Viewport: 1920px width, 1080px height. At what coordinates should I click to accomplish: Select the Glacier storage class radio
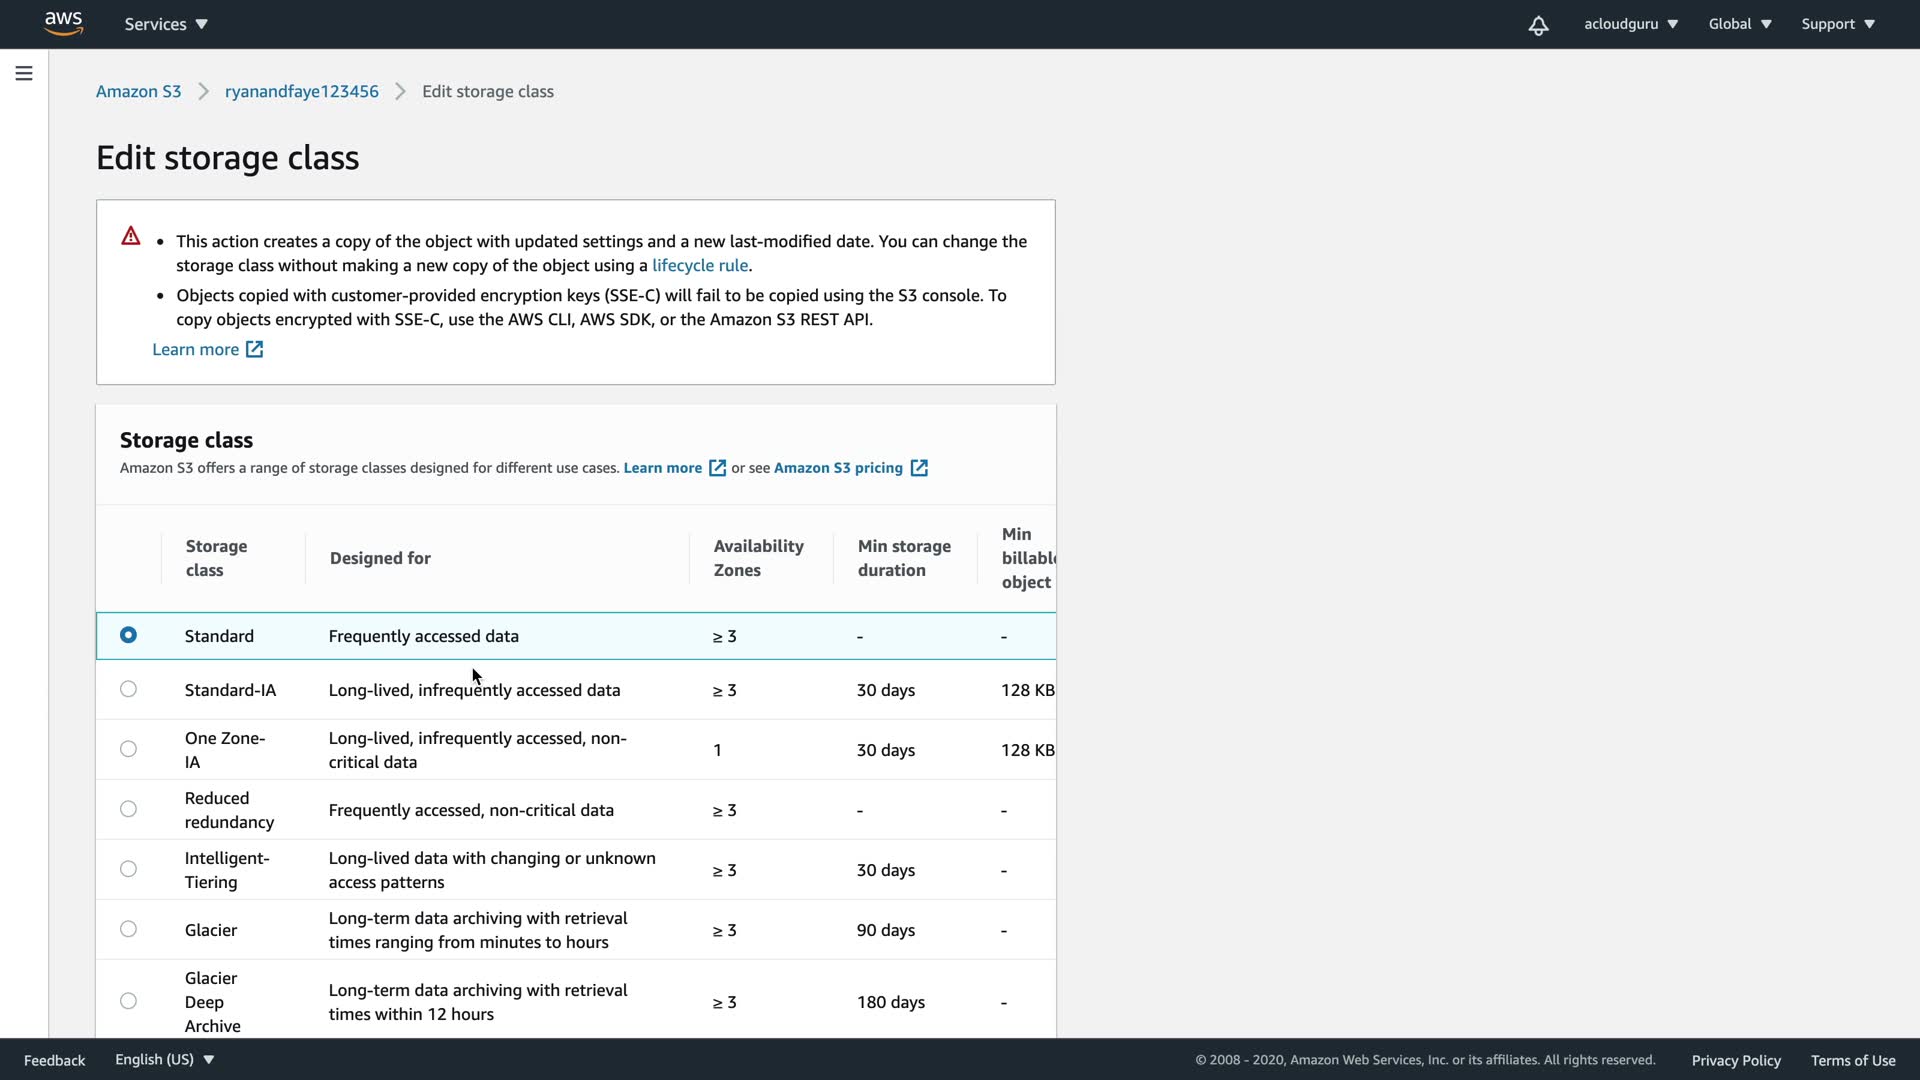coord(128,929)
